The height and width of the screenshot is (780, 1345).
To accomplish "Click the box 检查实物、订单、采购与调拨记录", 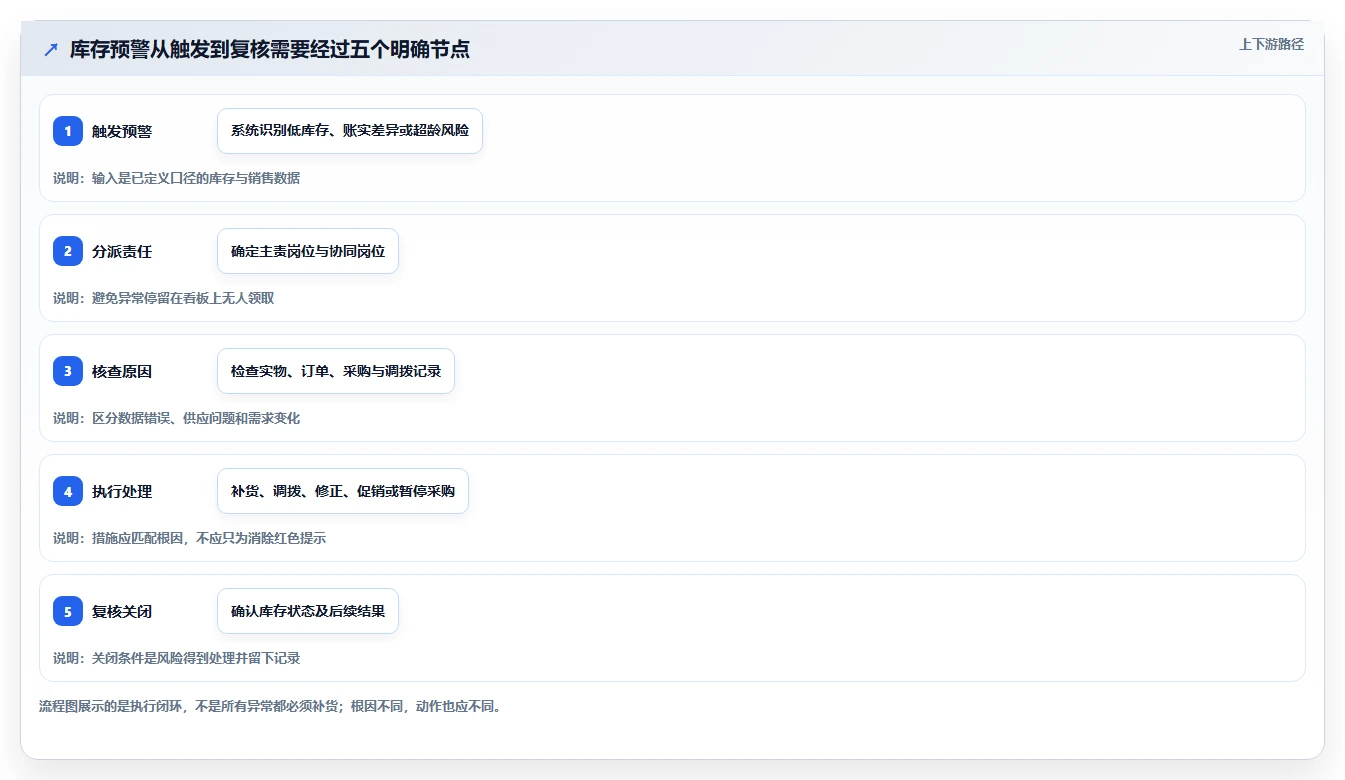I will tap(336, 371).
